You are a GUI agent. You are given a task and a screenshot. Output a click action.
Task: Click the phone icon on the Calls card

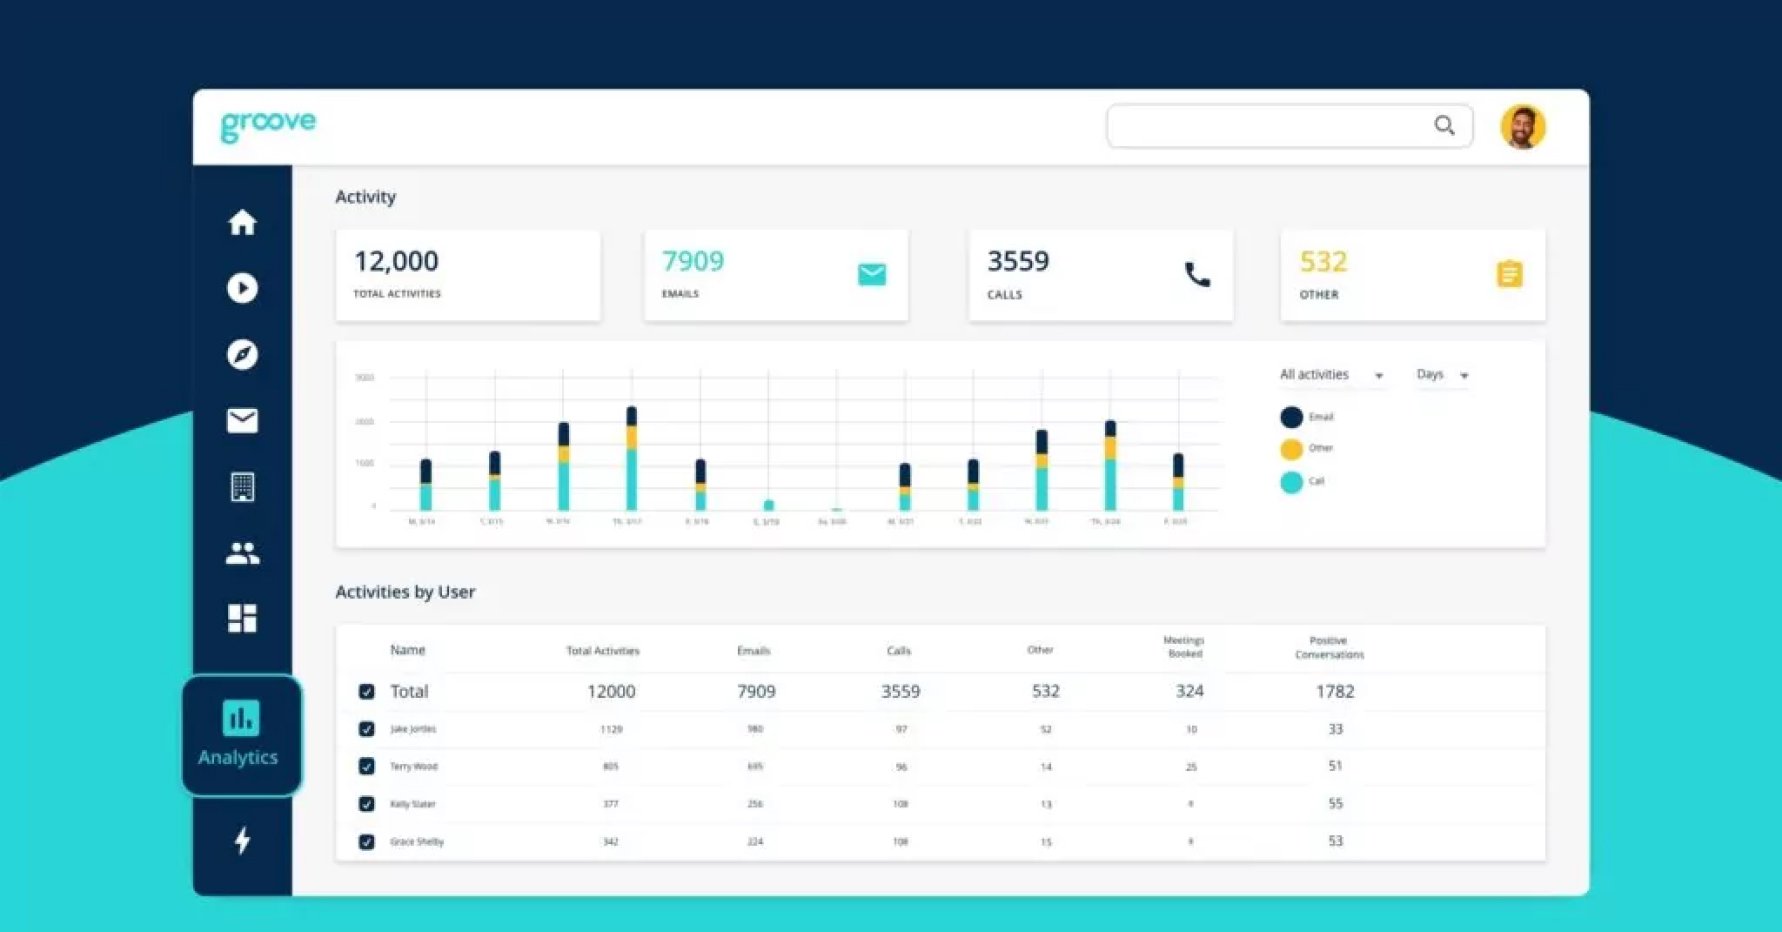1197,273
